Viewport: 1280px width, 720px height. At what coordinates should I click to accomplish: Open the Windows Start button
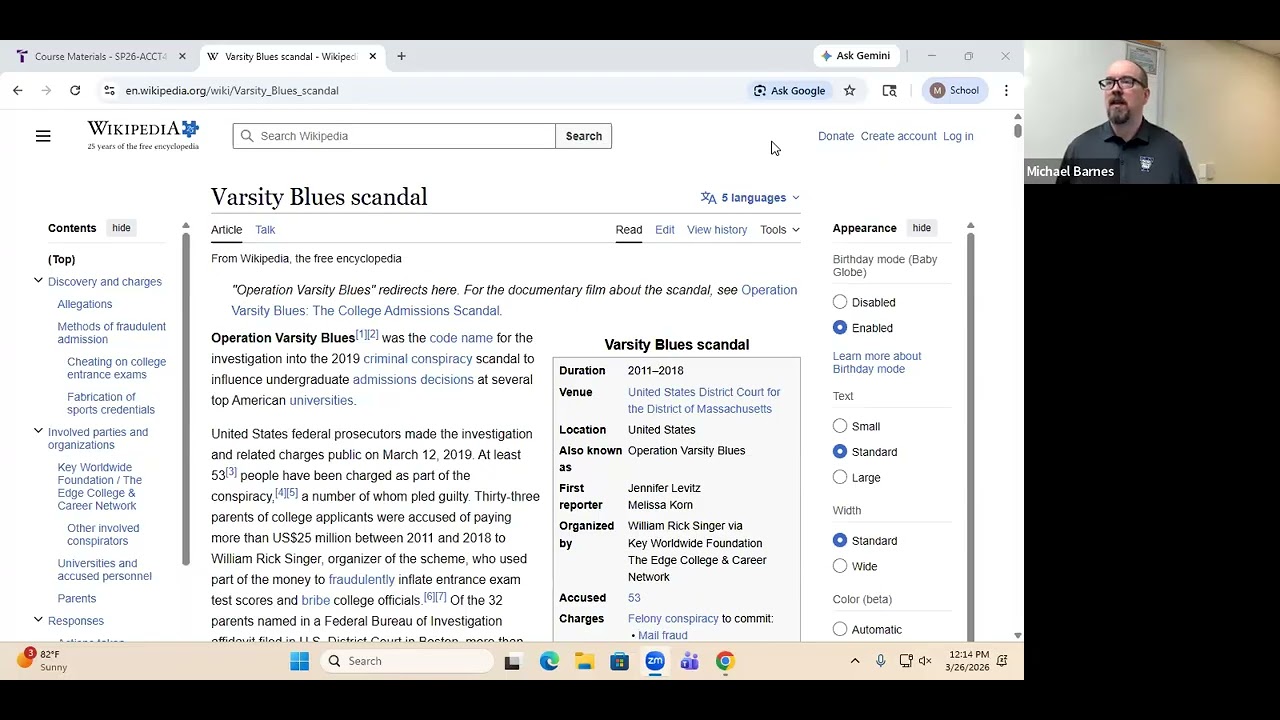click(299, 661)
